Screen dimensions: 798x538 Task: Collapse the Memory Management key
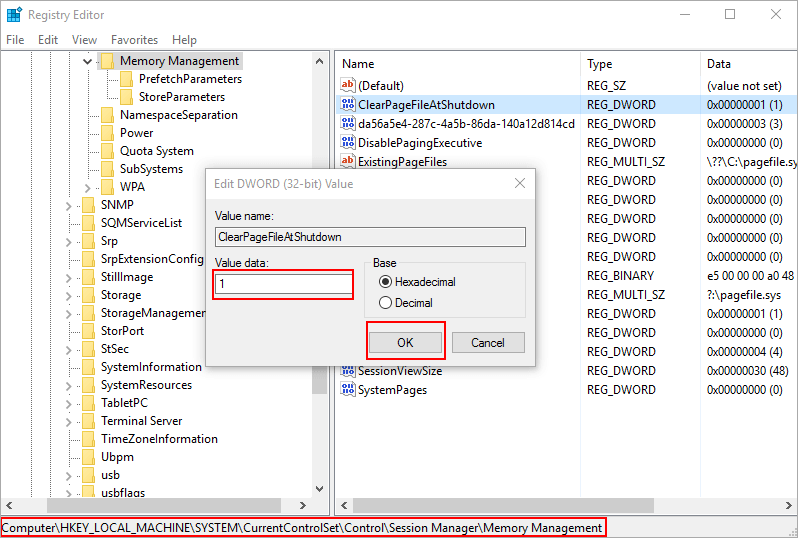pyautogui.click(x=88, y=62)
